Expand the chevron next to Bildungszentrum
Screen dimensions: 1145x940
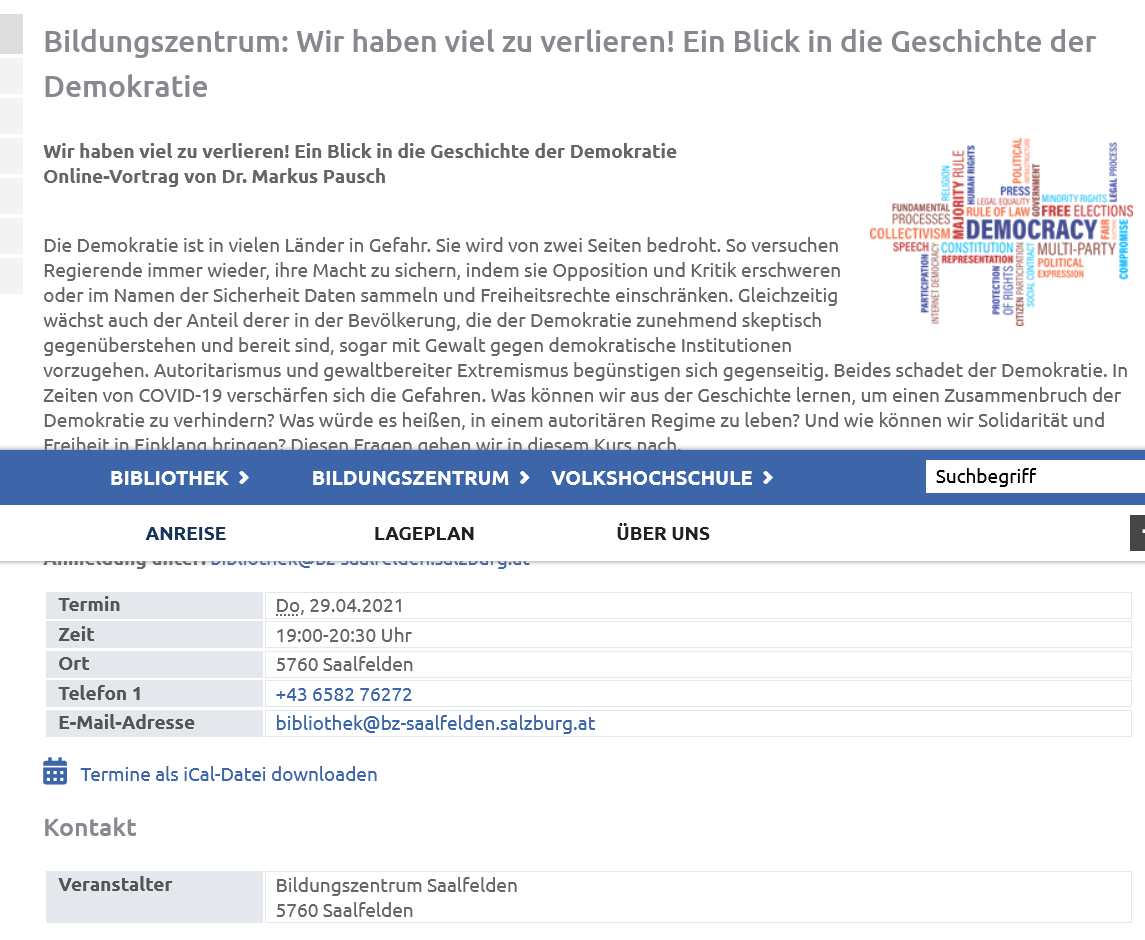click(x=524, y=478)
